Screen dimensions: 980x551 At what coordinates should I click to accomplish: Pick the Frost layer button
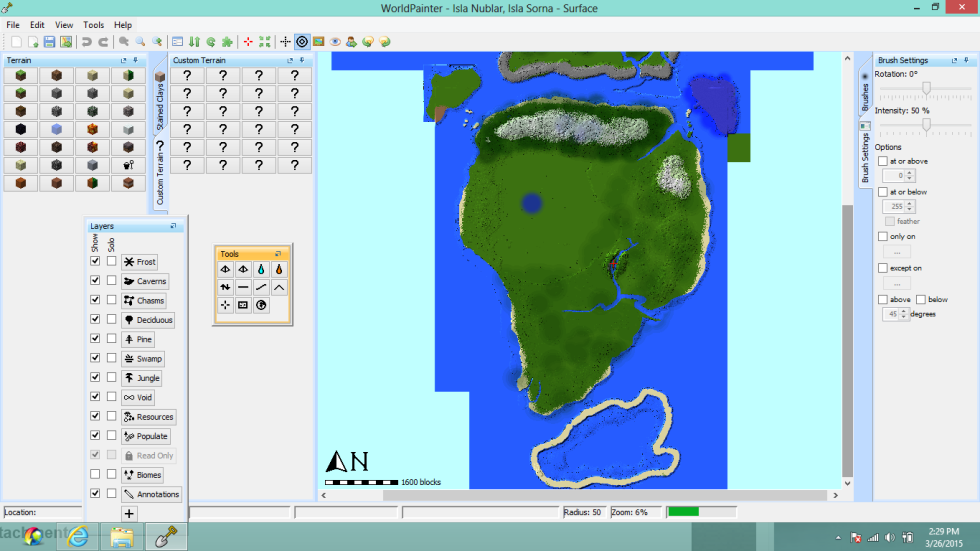pos(140,262)
